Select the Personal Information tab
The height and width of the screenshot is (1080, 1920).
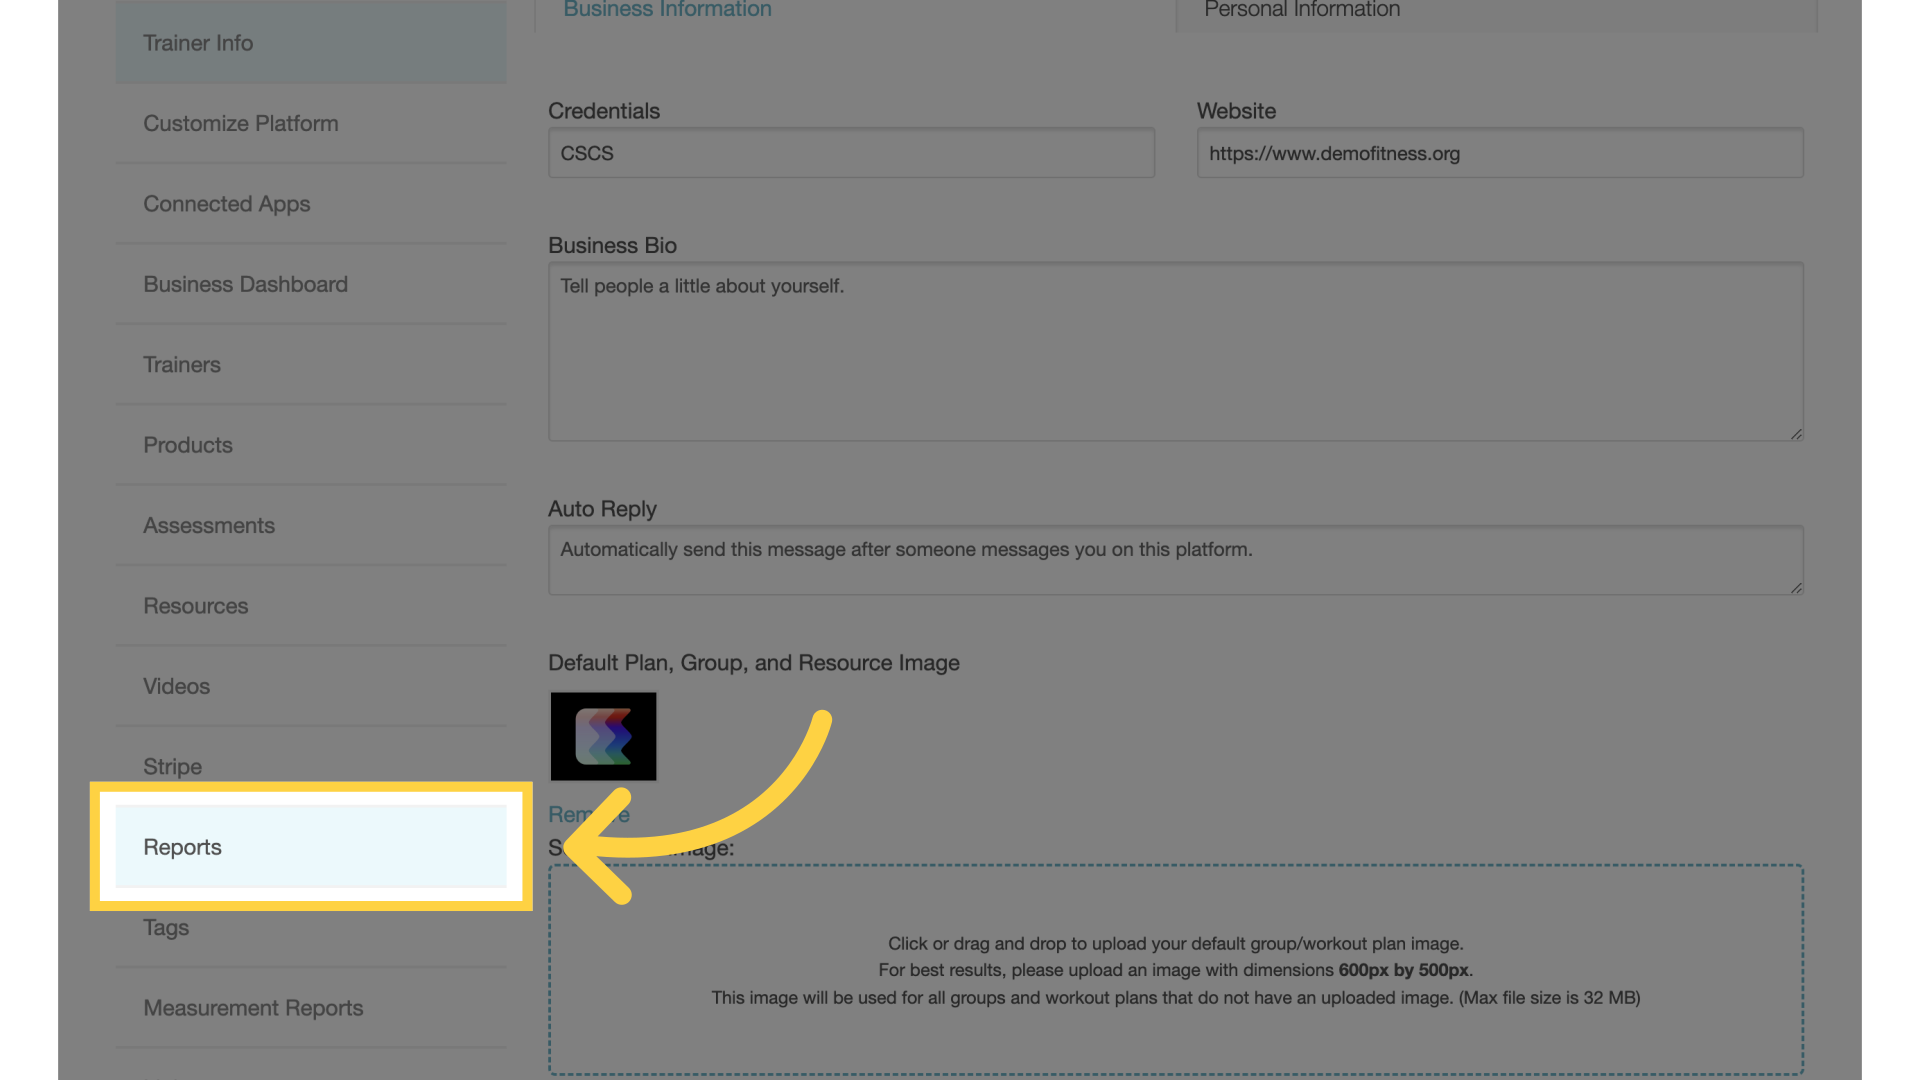pos(1302,11)
